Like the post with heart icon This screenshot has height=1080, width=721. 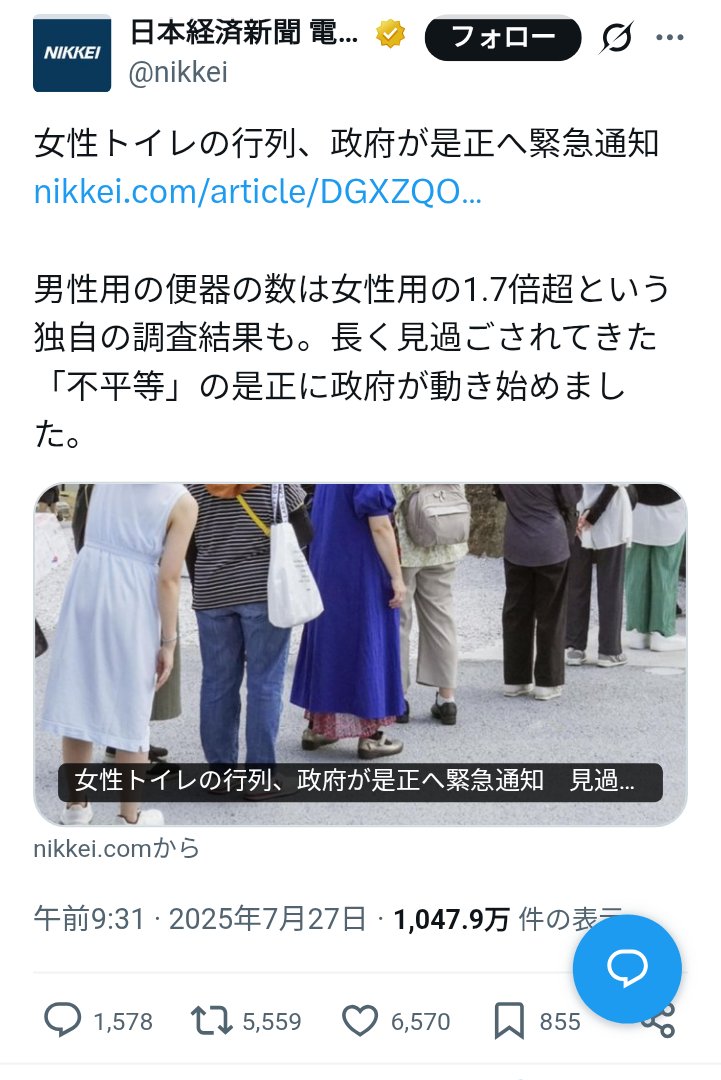coord(360,1021)
